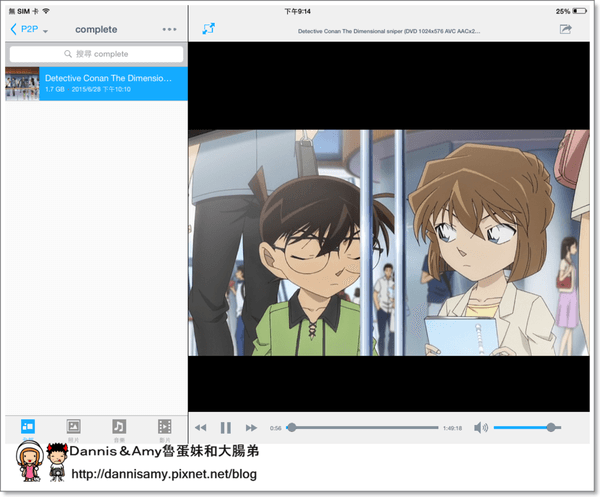
Task: Click the complete folder title
Action: (x=96, y=29)
